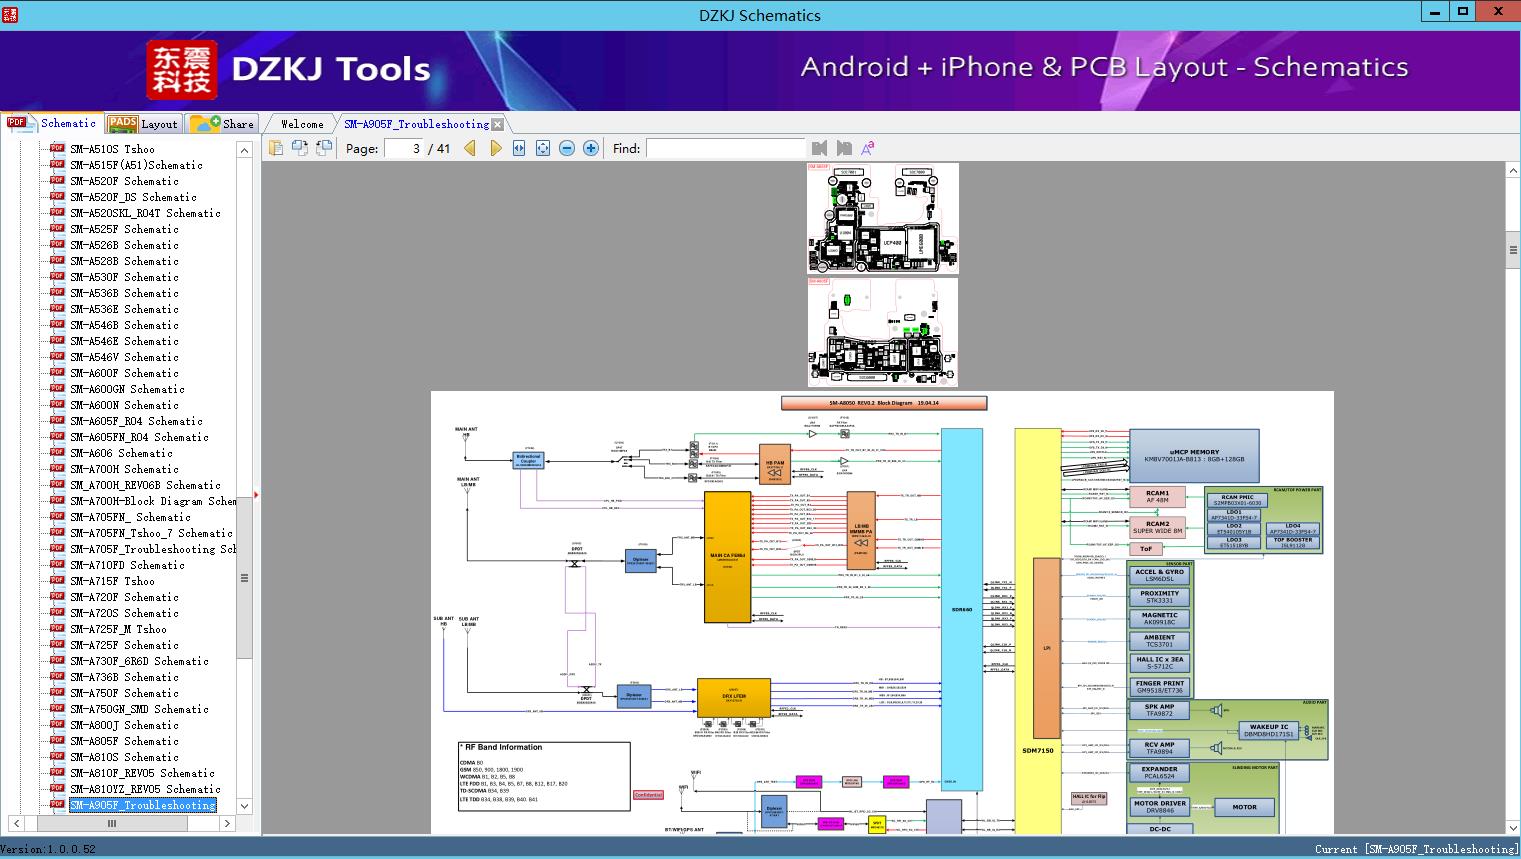Click the DZKJ logo in the banner
This screenshot has width=1521, height=859.
182,69
